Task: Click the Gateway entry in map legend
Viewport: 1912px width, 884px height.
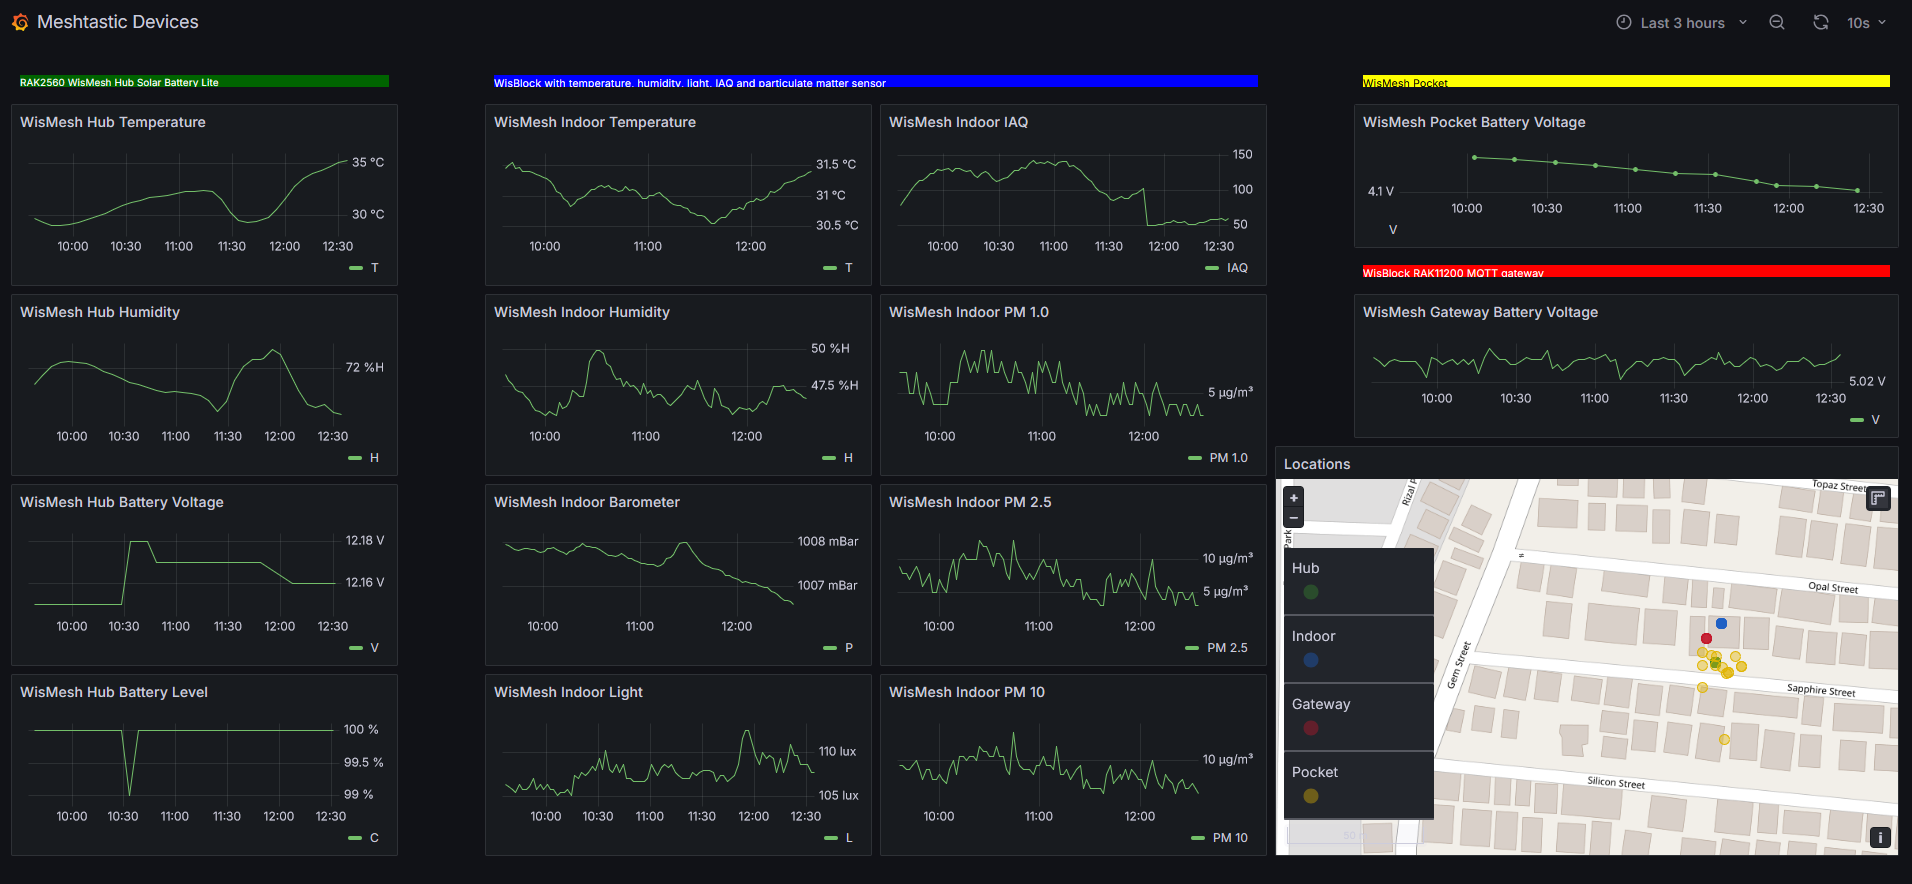Action: [1359, 717]
